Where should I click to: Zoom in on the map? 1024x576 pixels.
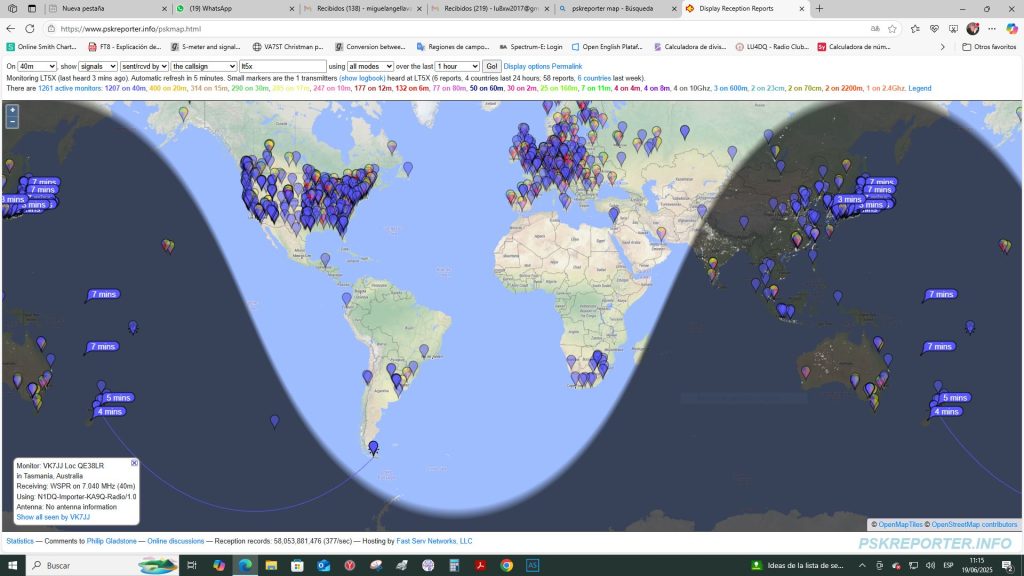12,110
